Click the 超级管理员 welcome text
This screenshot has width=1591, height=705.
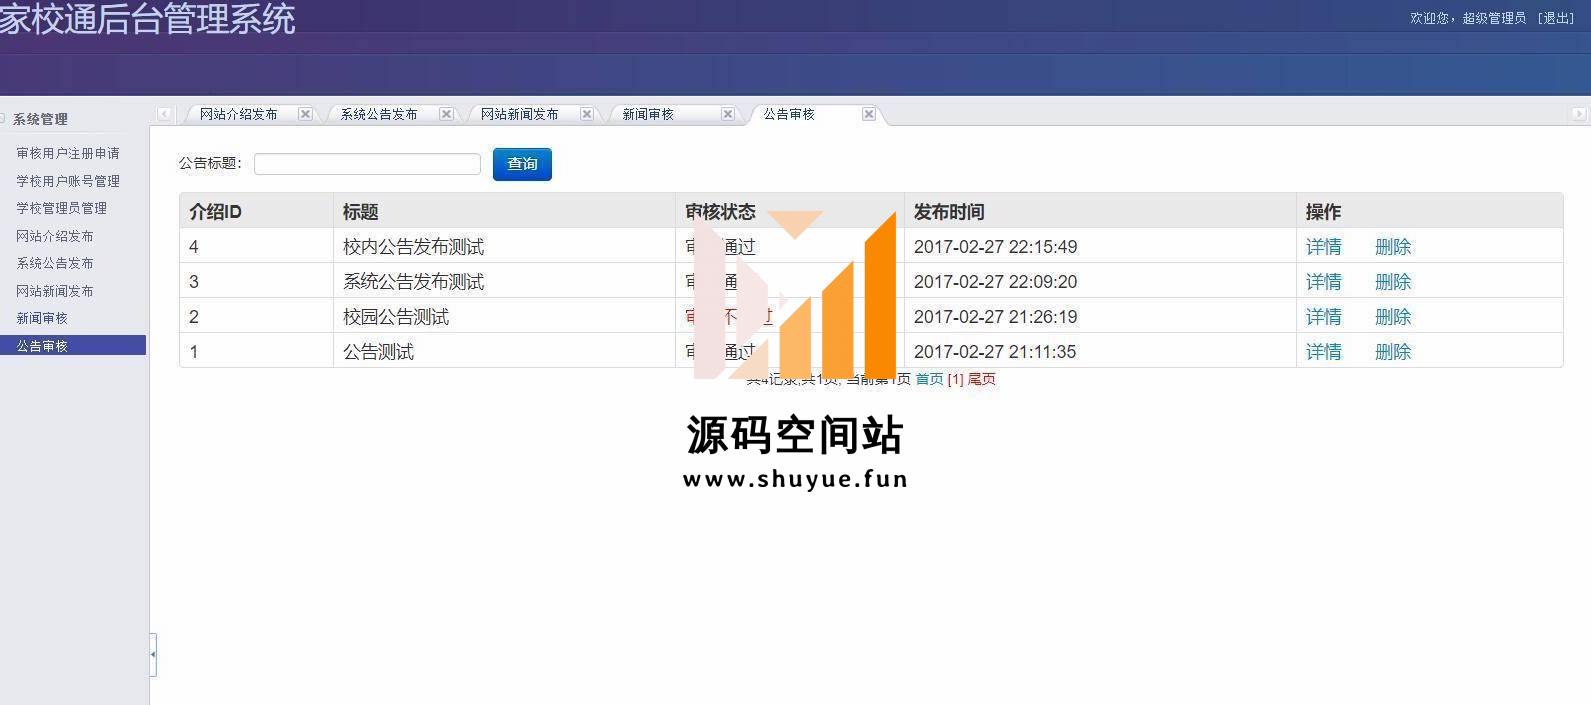pyautogui.click(x=1494, y=18)
